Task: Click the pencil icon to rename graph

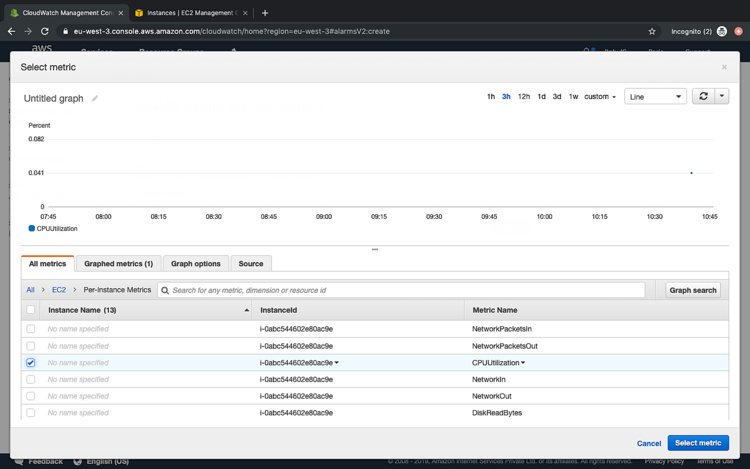Action: pos(95,99)
